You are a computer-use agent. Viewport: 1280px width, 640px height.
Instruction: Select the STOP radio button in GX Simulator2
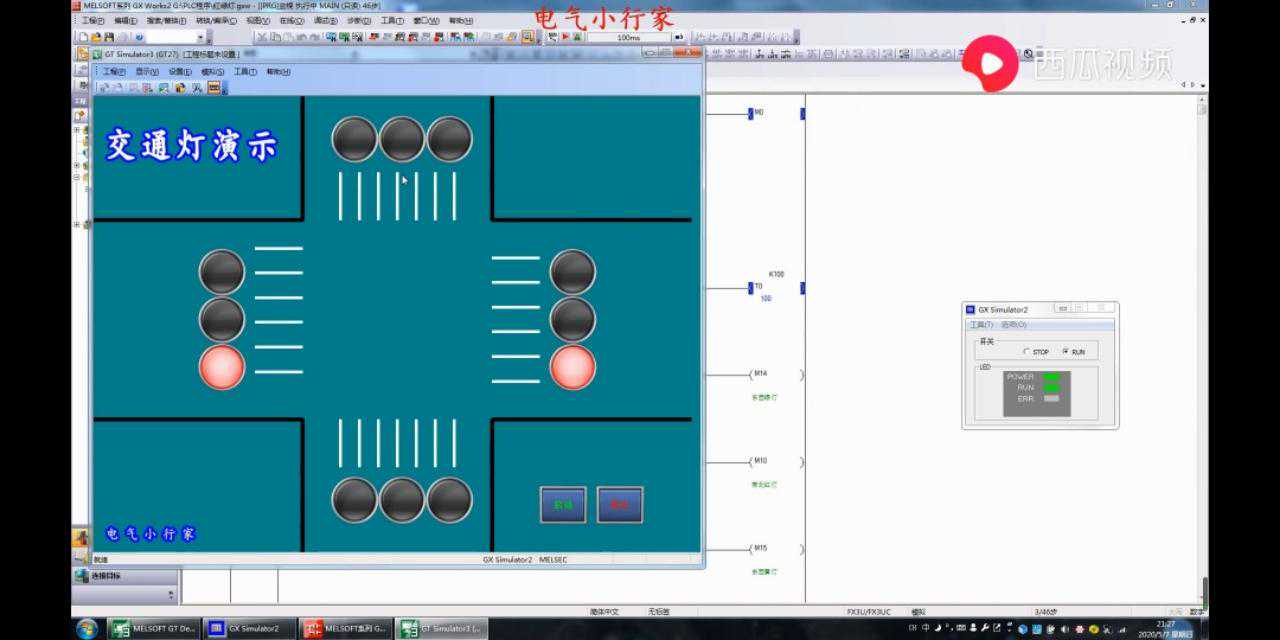[1027, 352]
